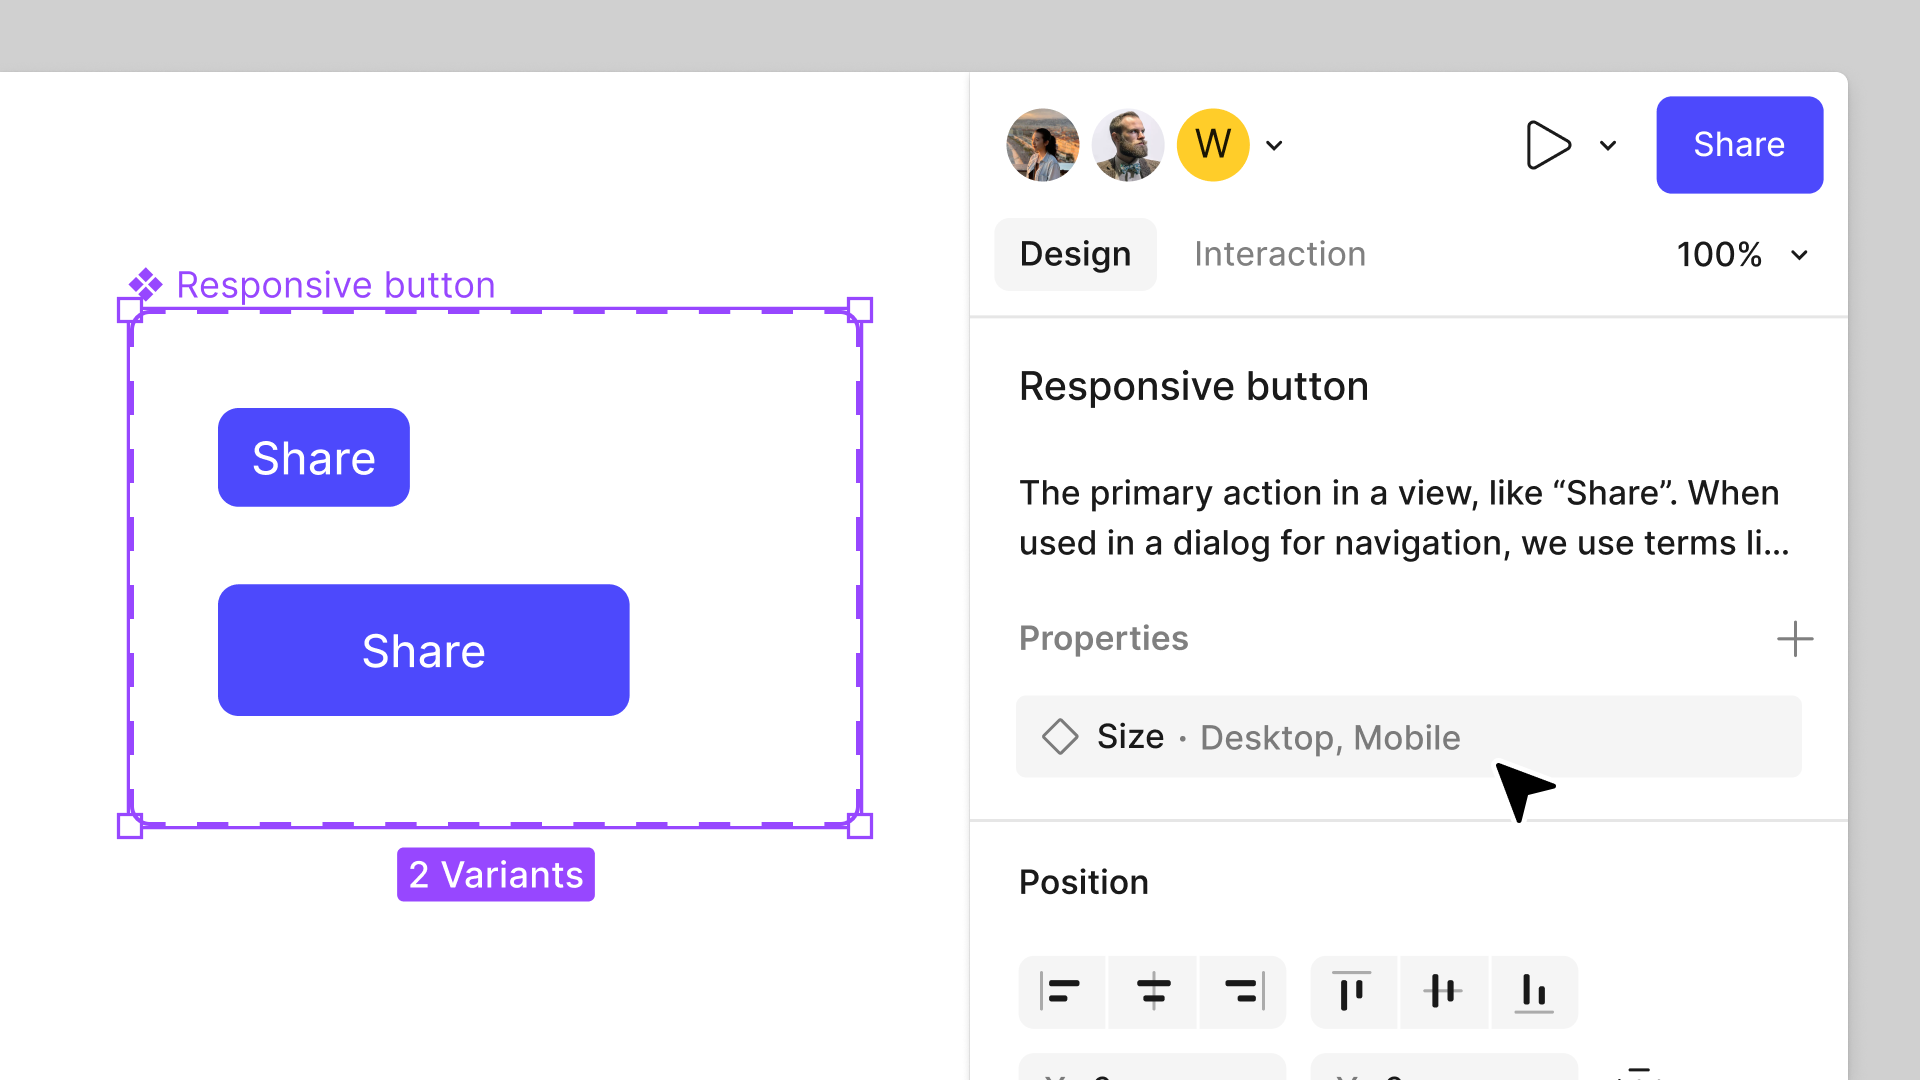Select the large Share button variant
Image resolution: width=1920 pixels, height=1080 pixels.
423,650
